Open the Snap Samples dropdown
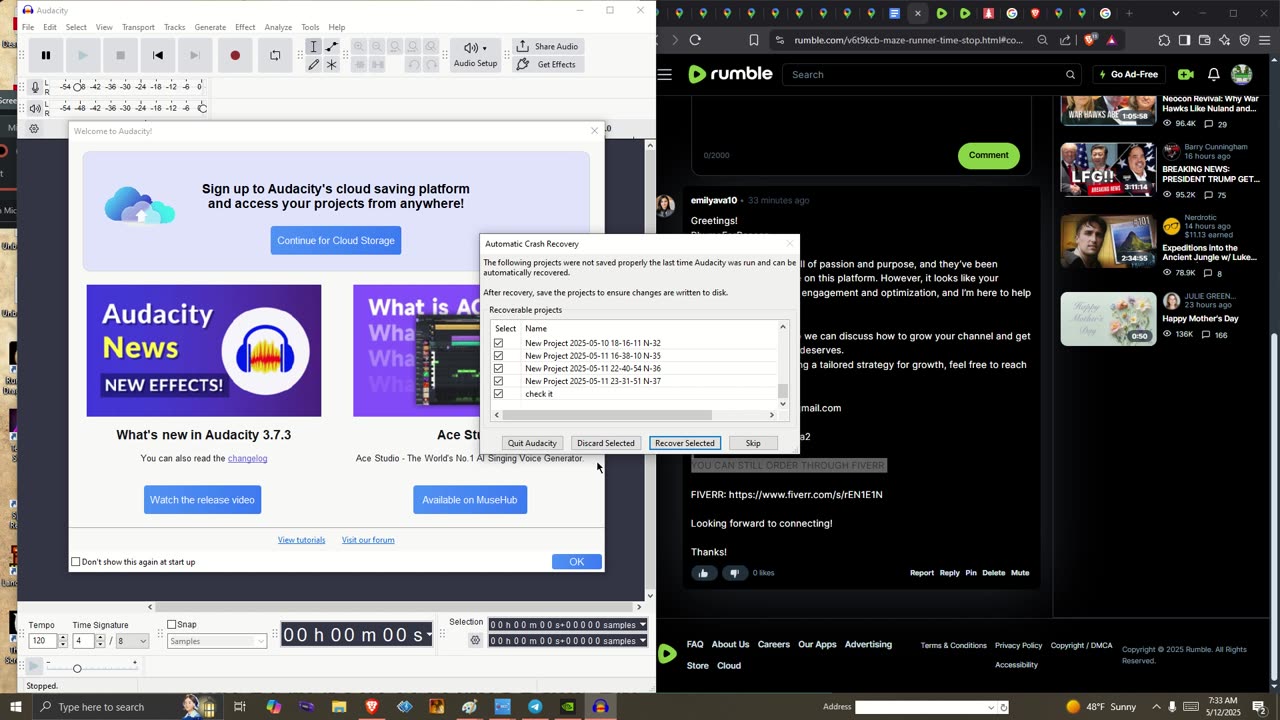The image size is (1280, 720). coord(216,641)
